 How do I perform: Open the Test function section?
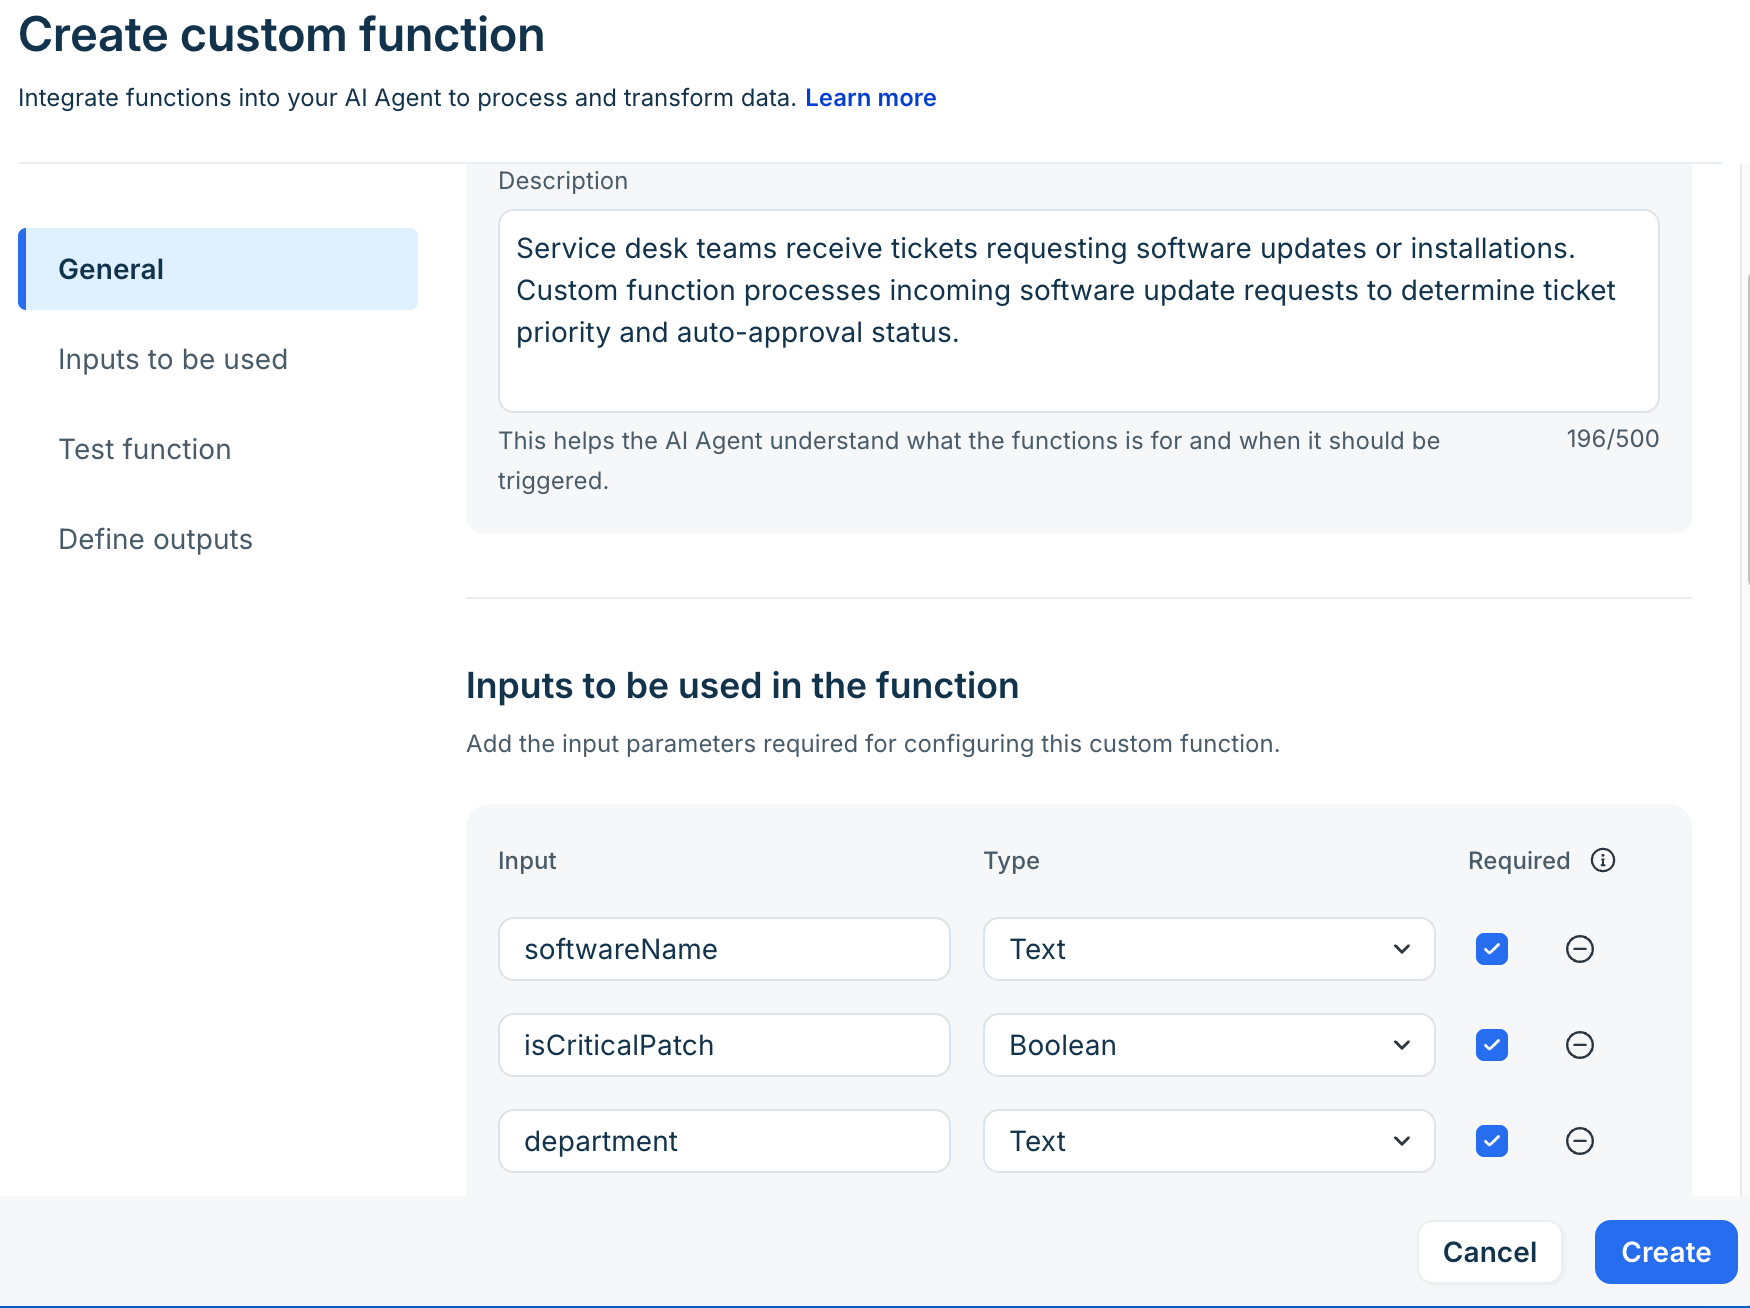click(x=145, y=449)
